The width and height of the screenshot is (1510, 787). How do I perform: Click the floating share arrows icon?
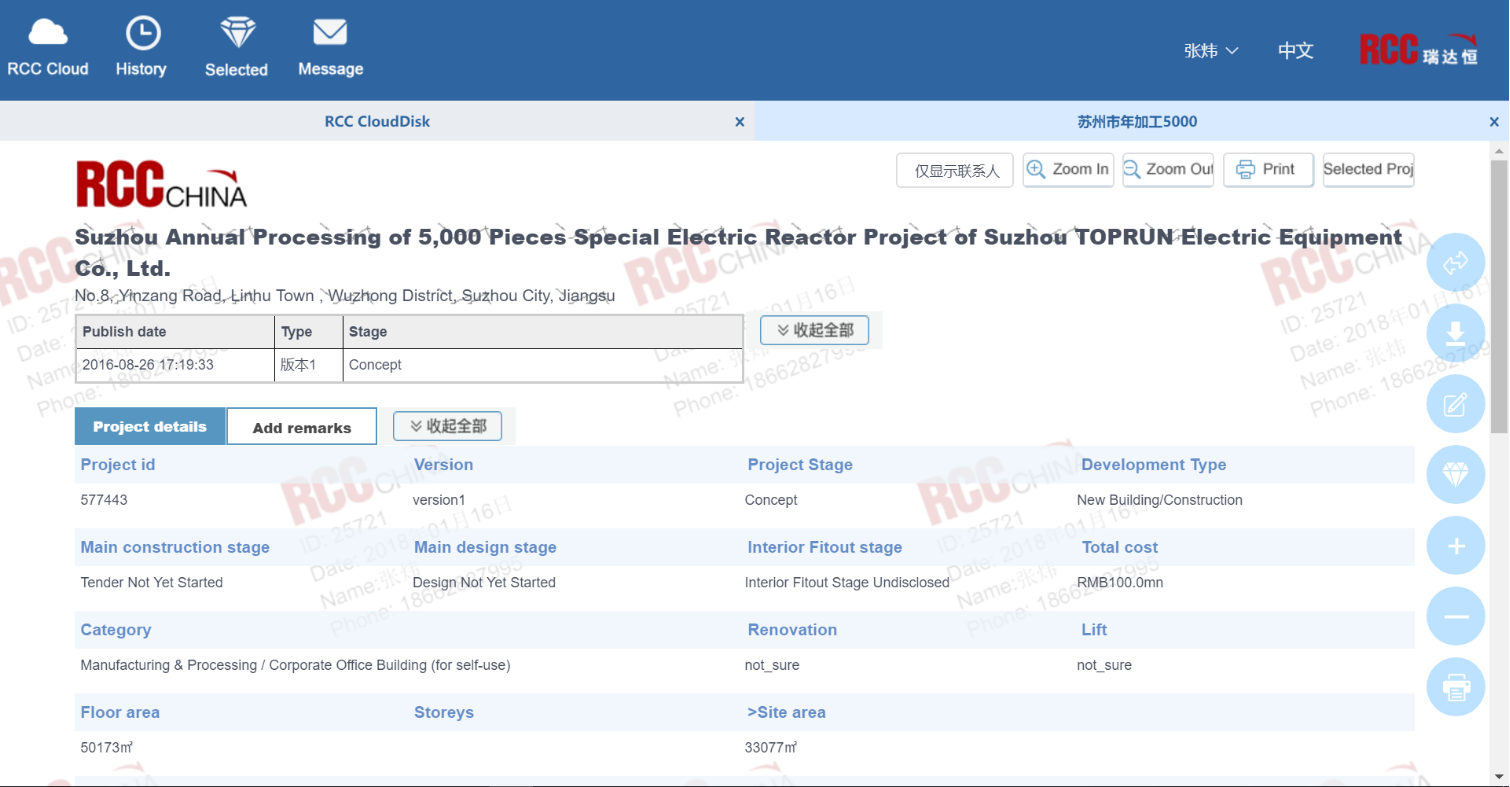point(1456,263)
